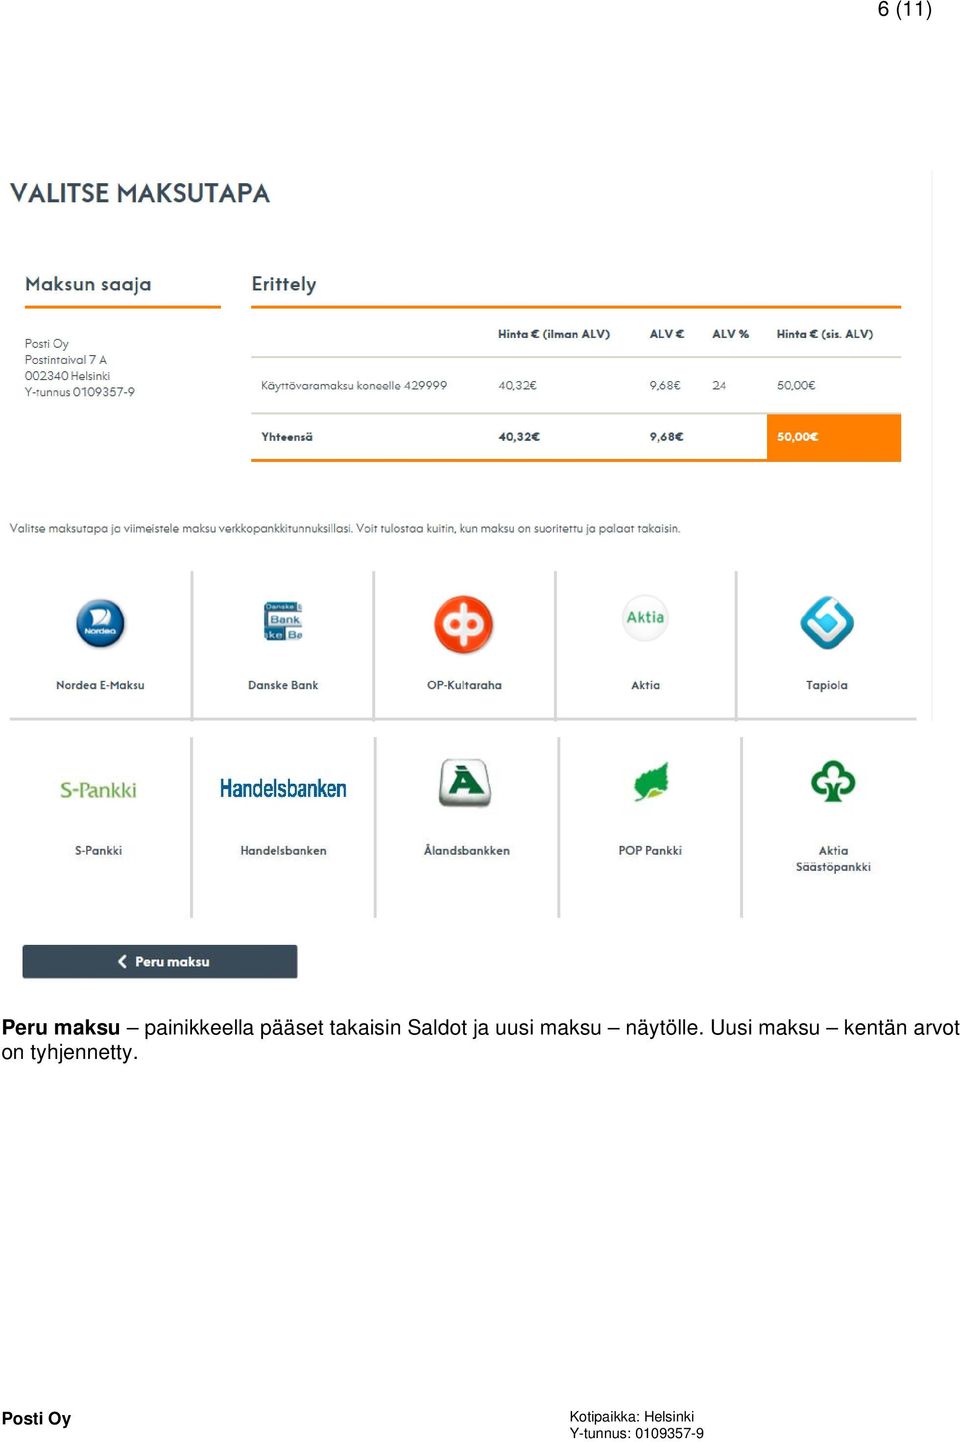
Task: Select the S-Pankki green logo
Action: (x=98, y=790)
